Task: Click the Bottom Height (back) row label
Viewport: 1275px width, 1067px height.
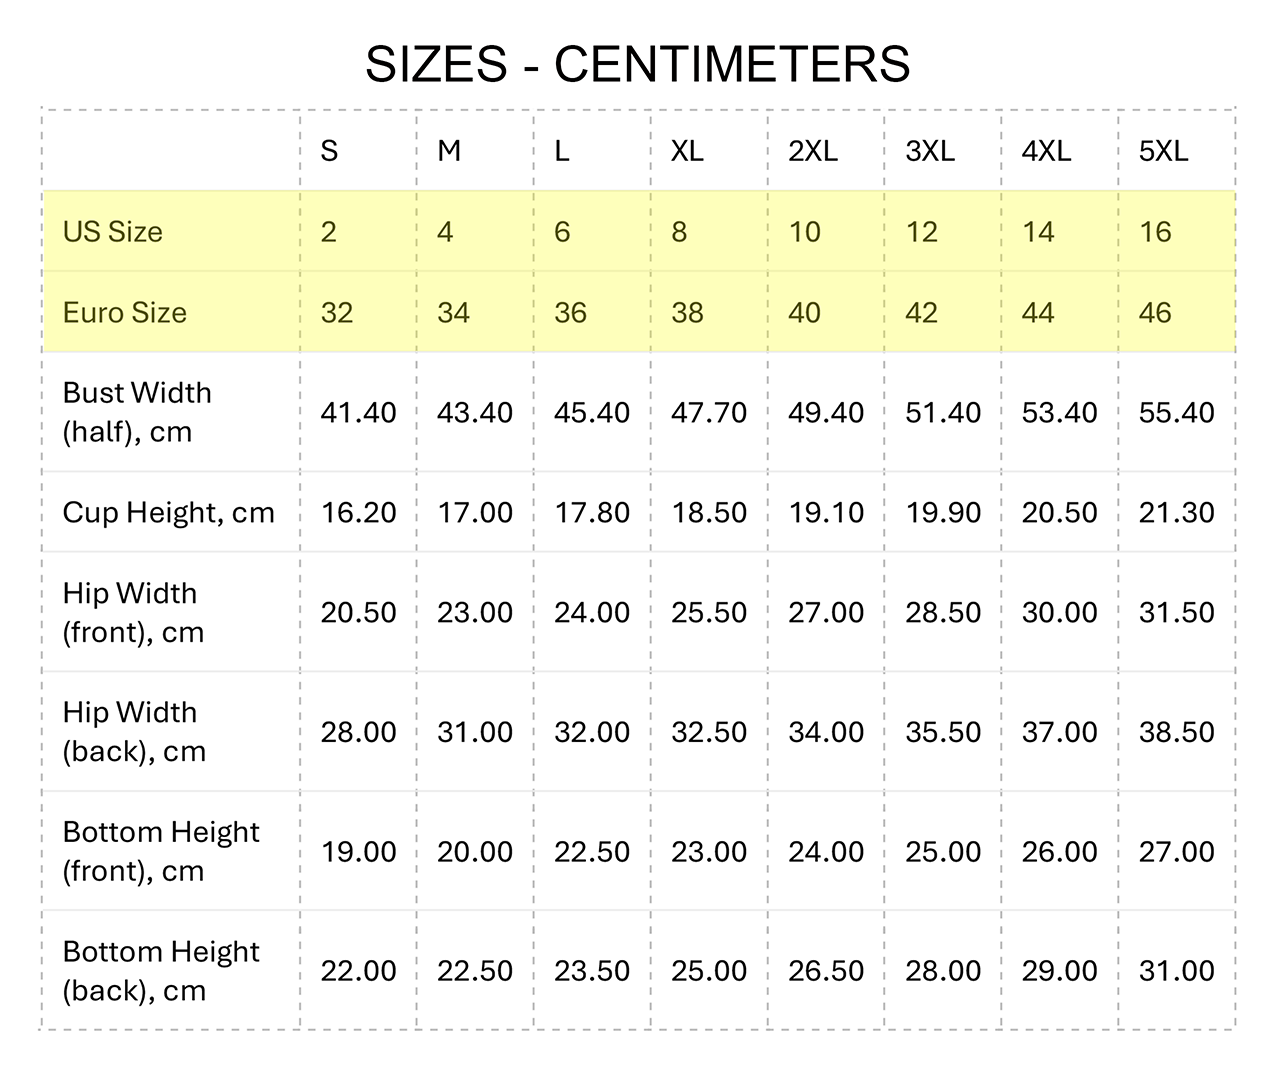Action: click(x=160, y=971)
